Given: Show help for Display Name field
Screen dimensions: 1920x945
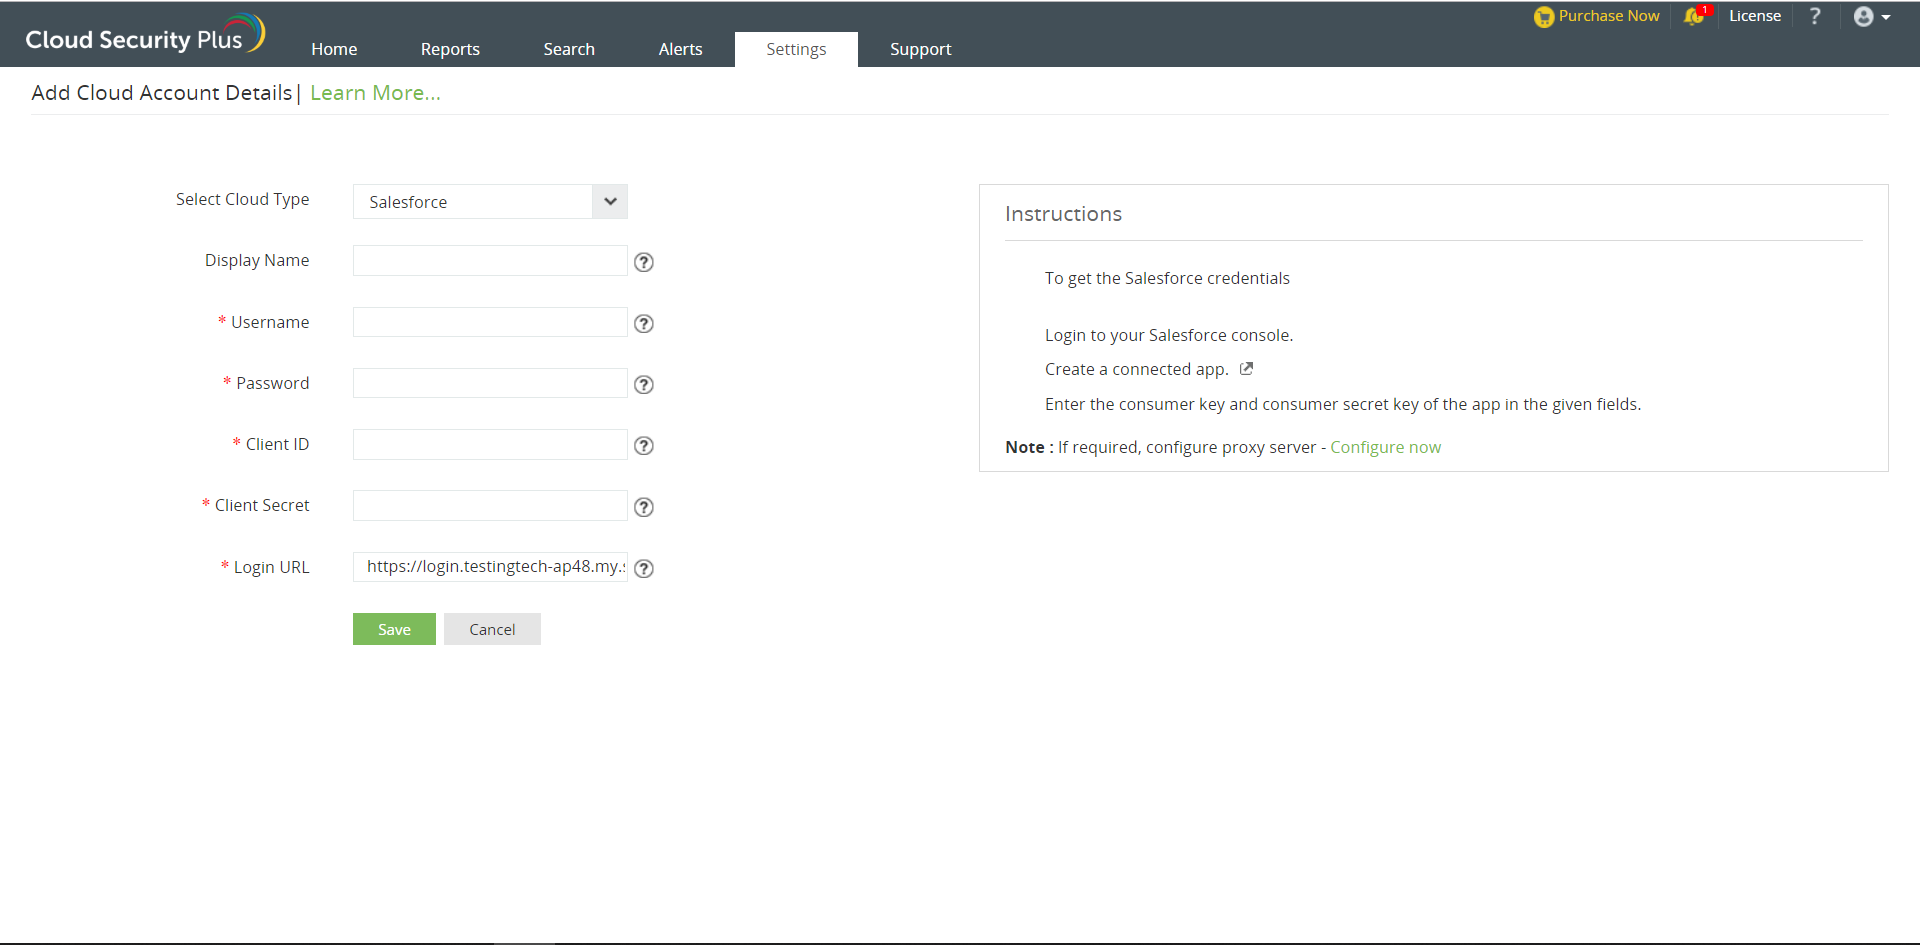Looking at the screenshot, I should (x=644, y=262).
